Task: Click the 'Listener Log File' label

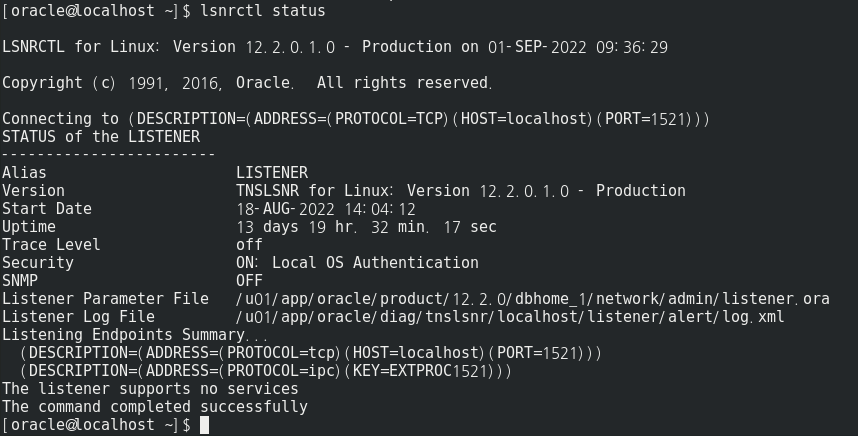Action: coord(78,317)
